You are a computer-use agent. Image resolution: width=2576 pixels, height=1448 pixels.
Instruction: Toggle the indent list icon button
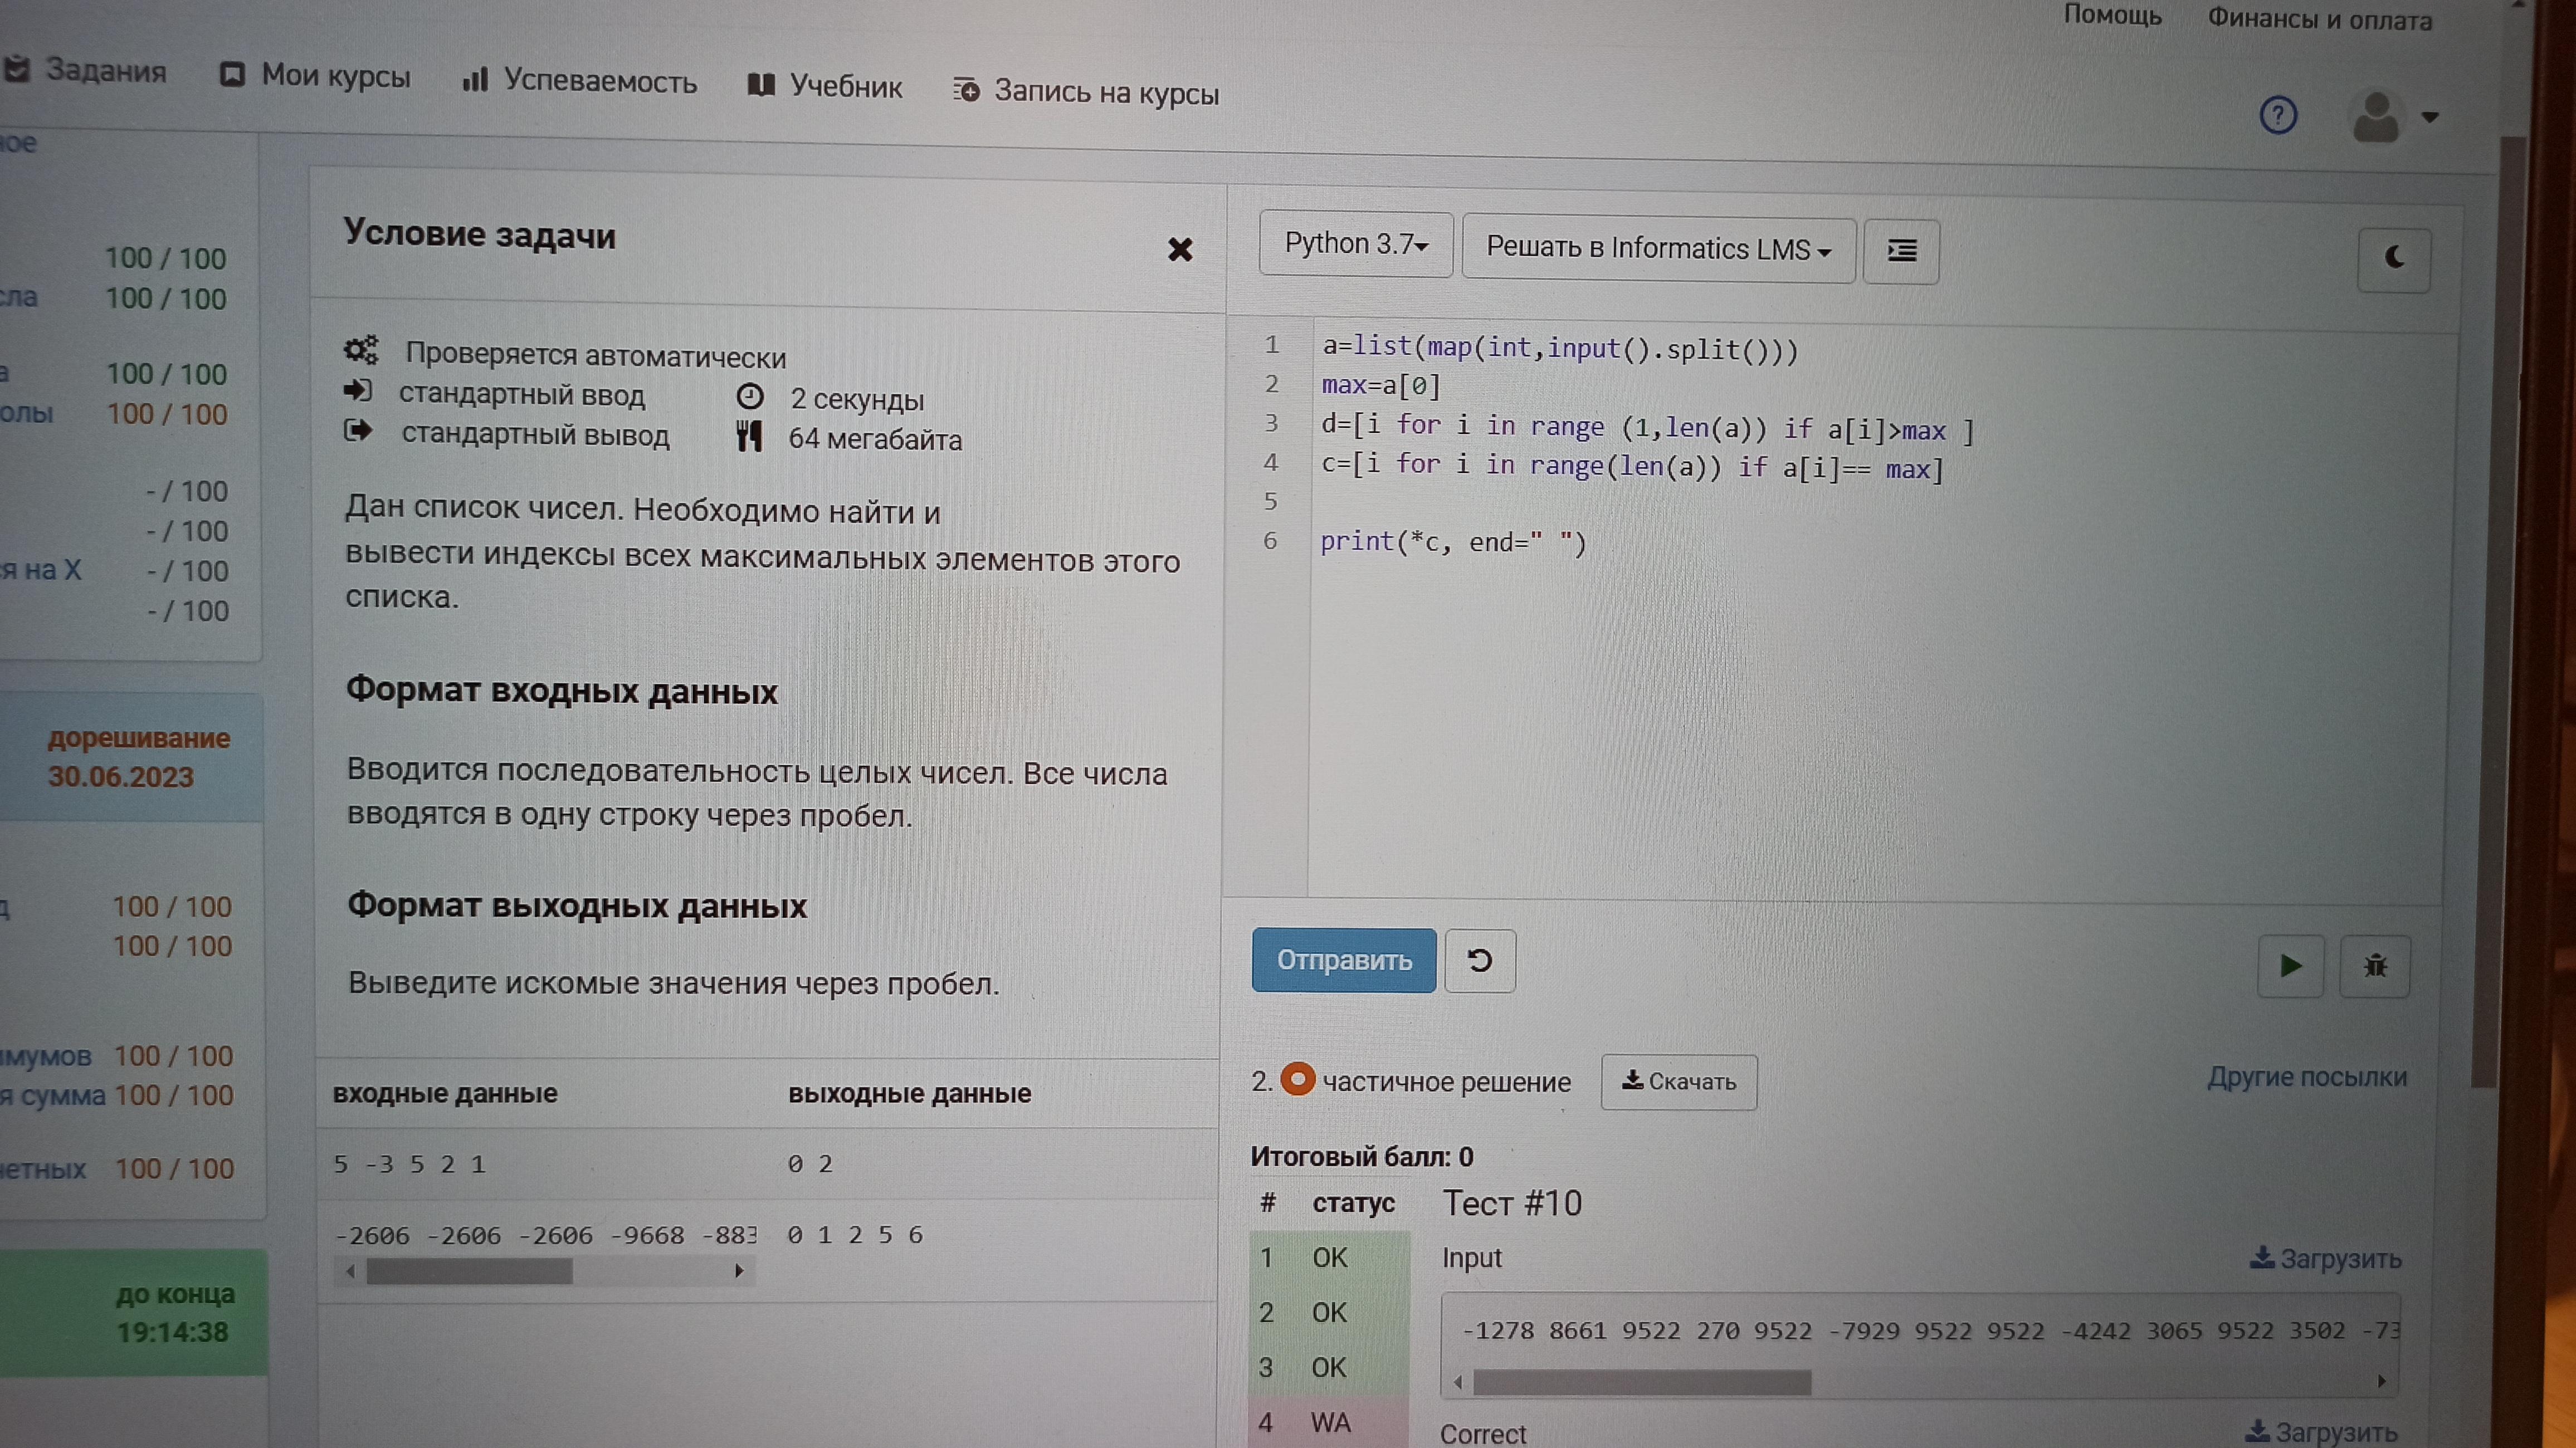pyautogui.click(x=1900, y=251)
